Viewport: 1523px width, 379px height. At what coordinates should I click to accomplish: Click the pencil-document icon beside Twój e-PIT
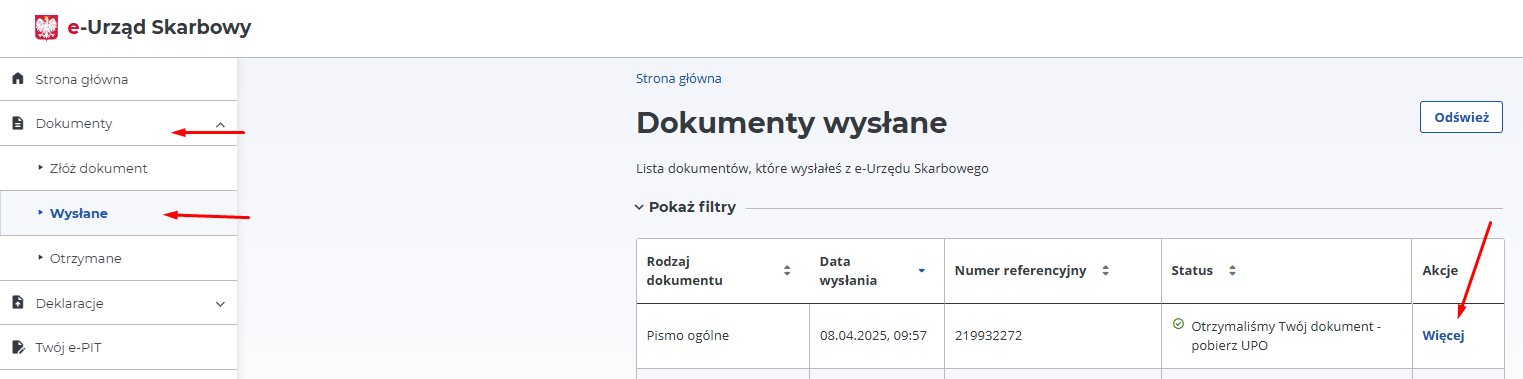(17, 348)
